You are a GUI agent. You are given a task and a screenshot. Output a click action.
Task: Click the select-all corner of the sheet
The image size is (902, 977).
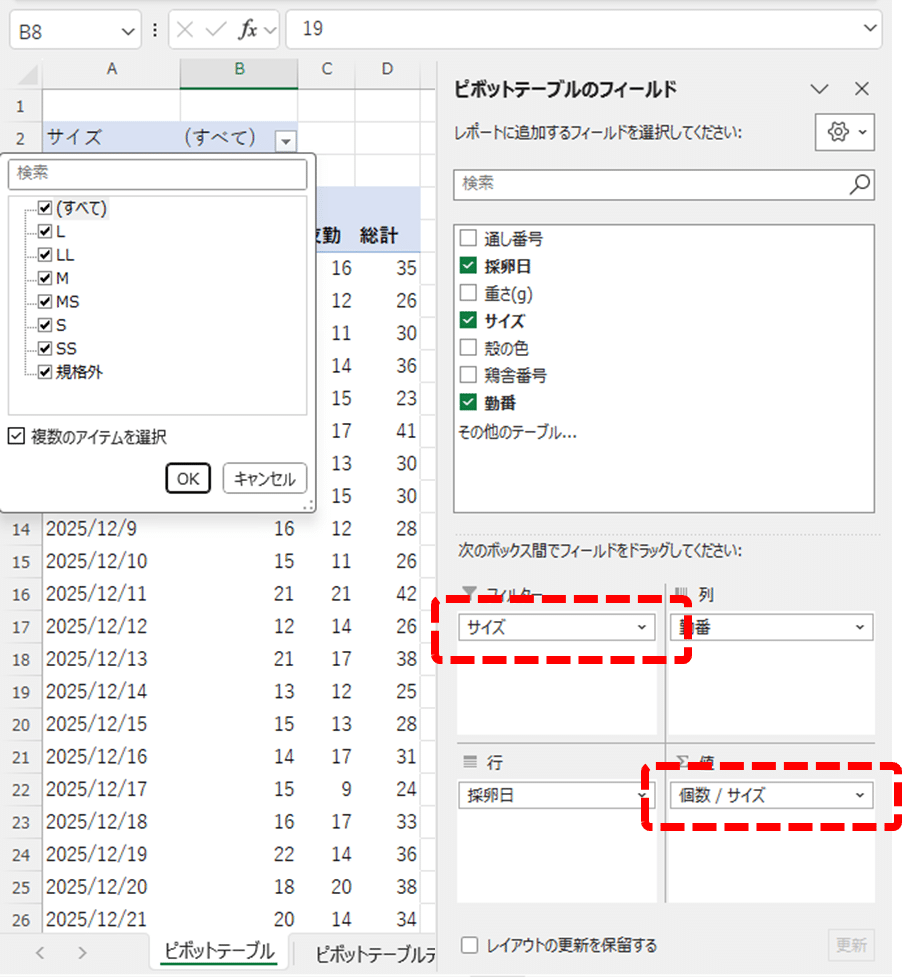[27, 75]
